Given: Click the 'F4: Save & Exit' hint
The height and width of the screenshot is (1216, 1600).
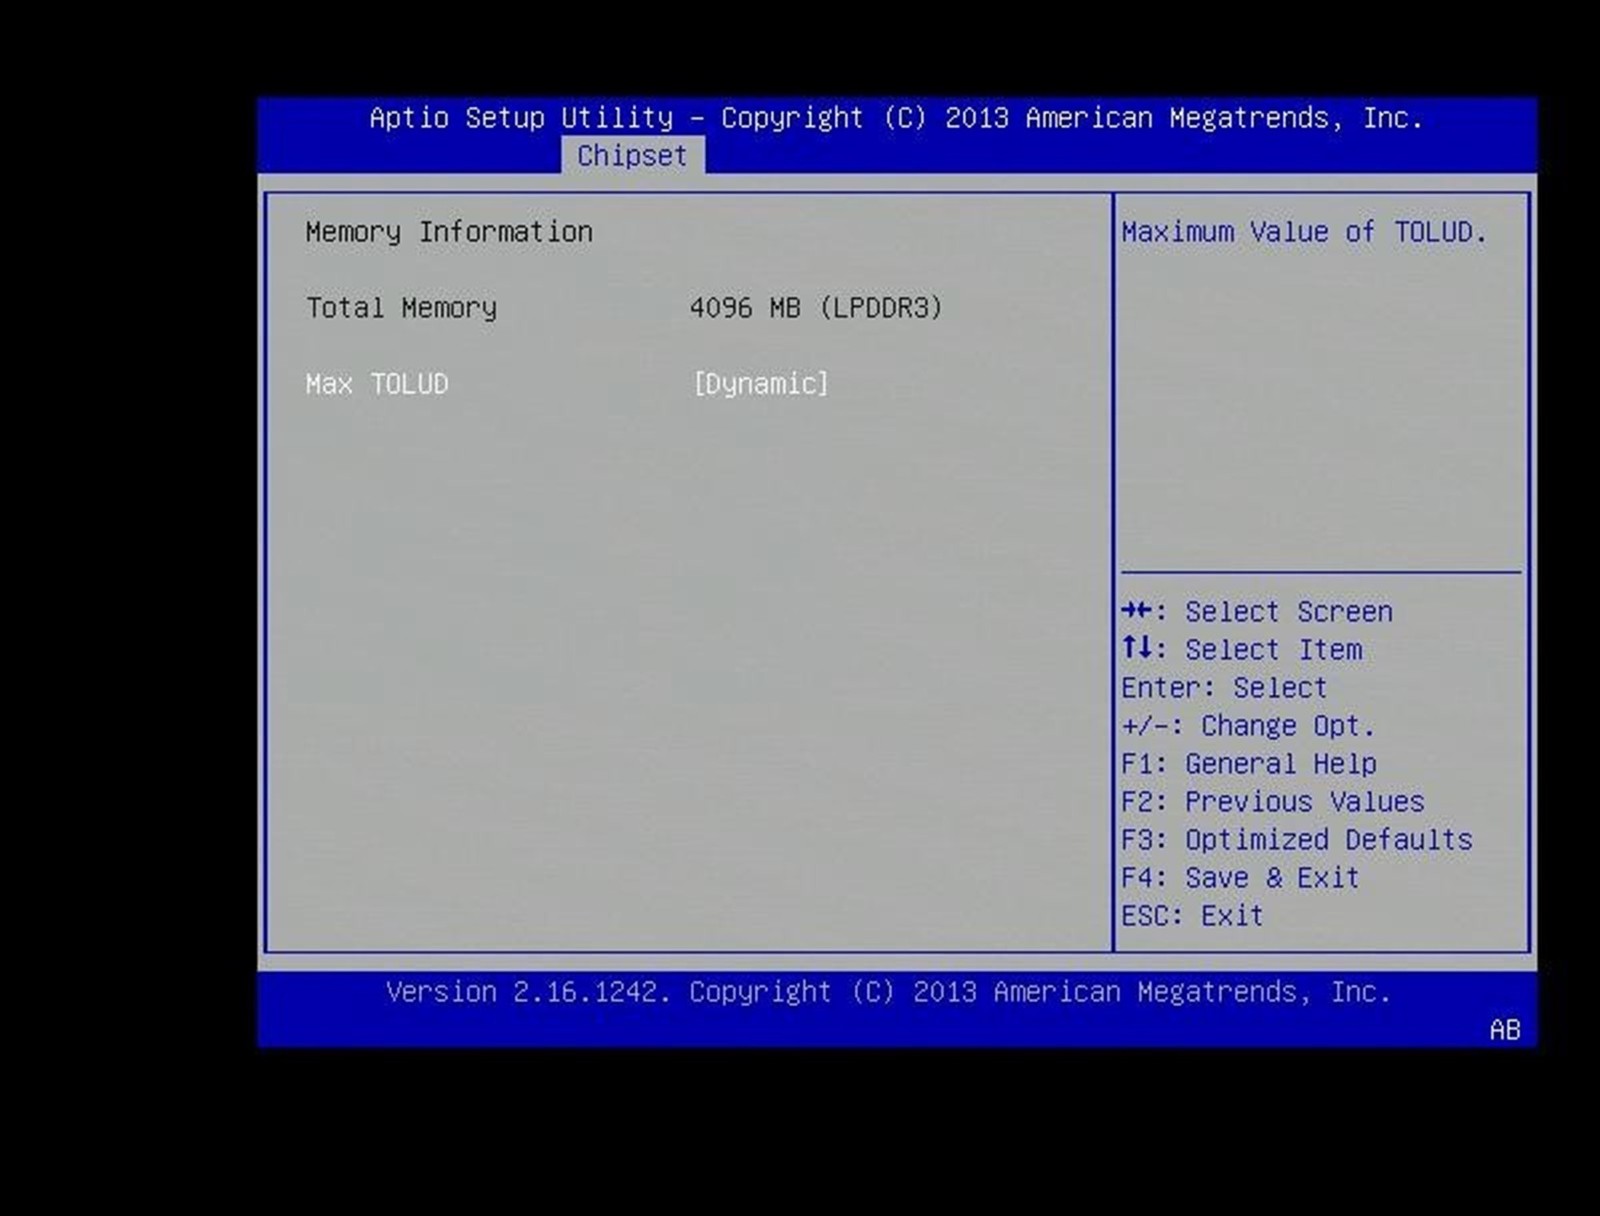Looking at the screenshot, I should click(x=1240, y=878).
